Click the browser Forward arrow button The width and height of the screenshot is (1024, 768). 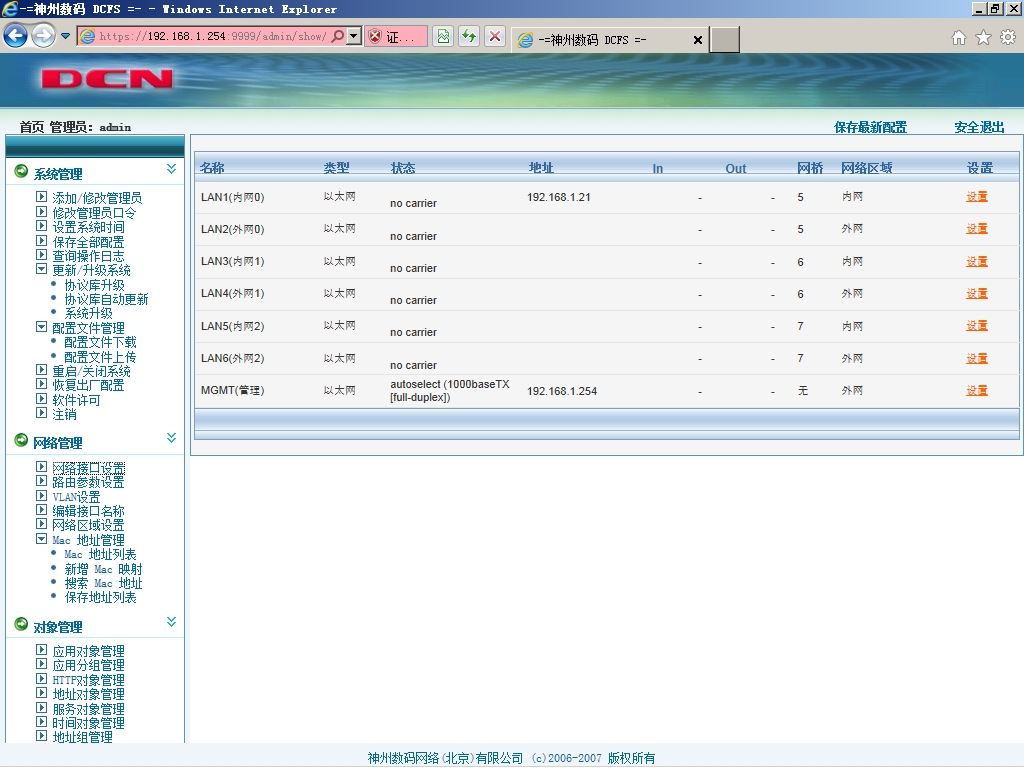tap(43, 36)
